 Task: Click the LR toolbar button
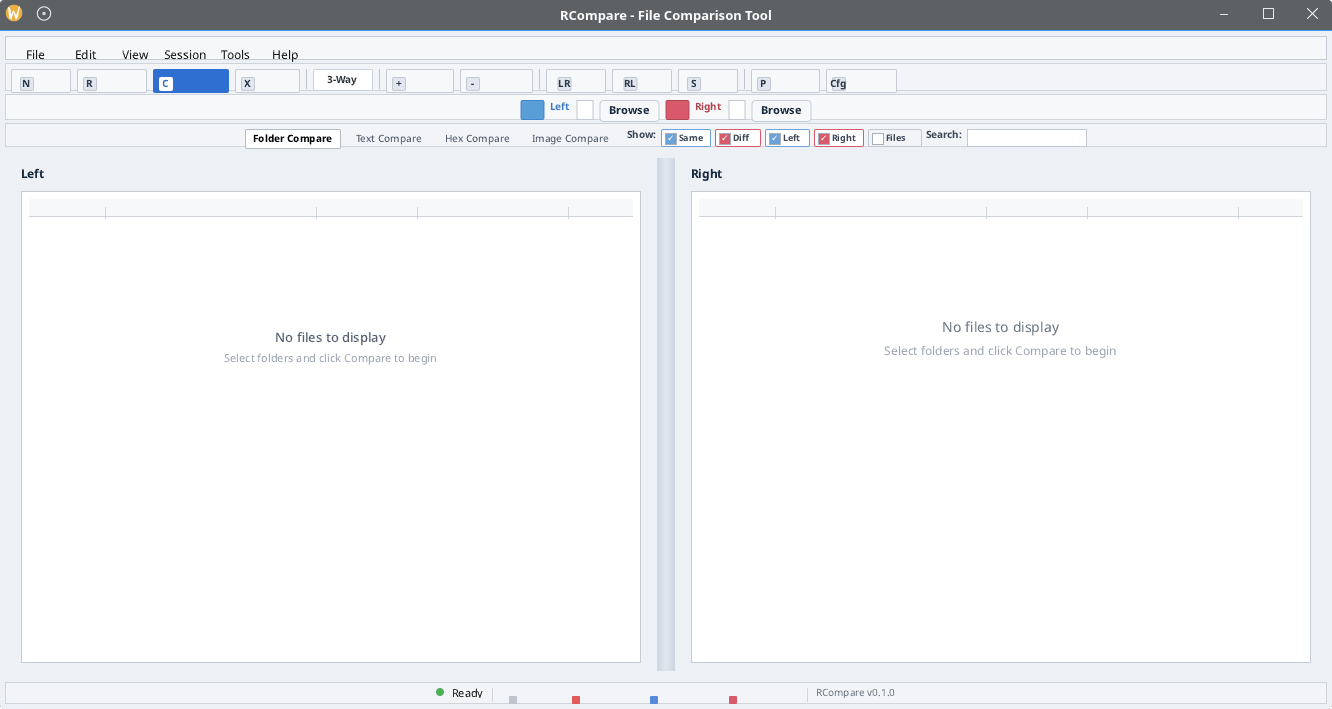click(576, 82)
